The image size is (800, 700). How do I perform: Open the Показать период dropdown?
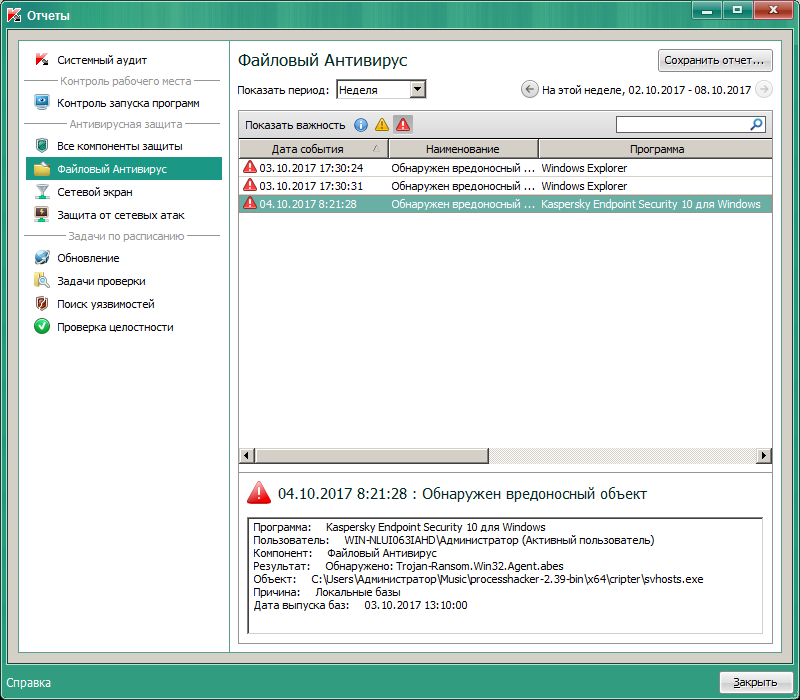418,90
